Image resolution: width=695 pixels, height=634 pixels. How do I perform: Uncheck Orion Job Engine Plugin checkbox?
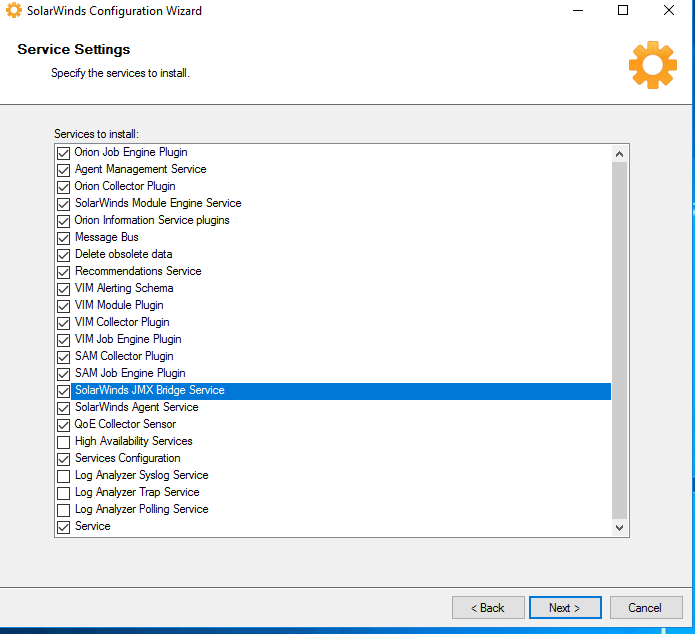(x=63, y=153)
